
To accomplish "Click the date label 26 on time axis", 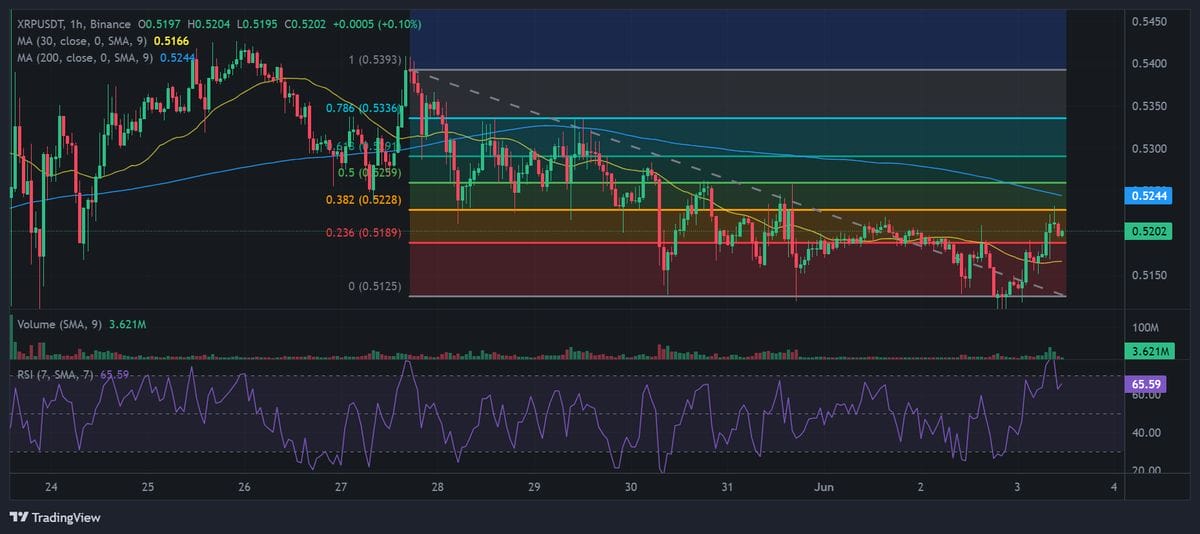I will [244, 487].
